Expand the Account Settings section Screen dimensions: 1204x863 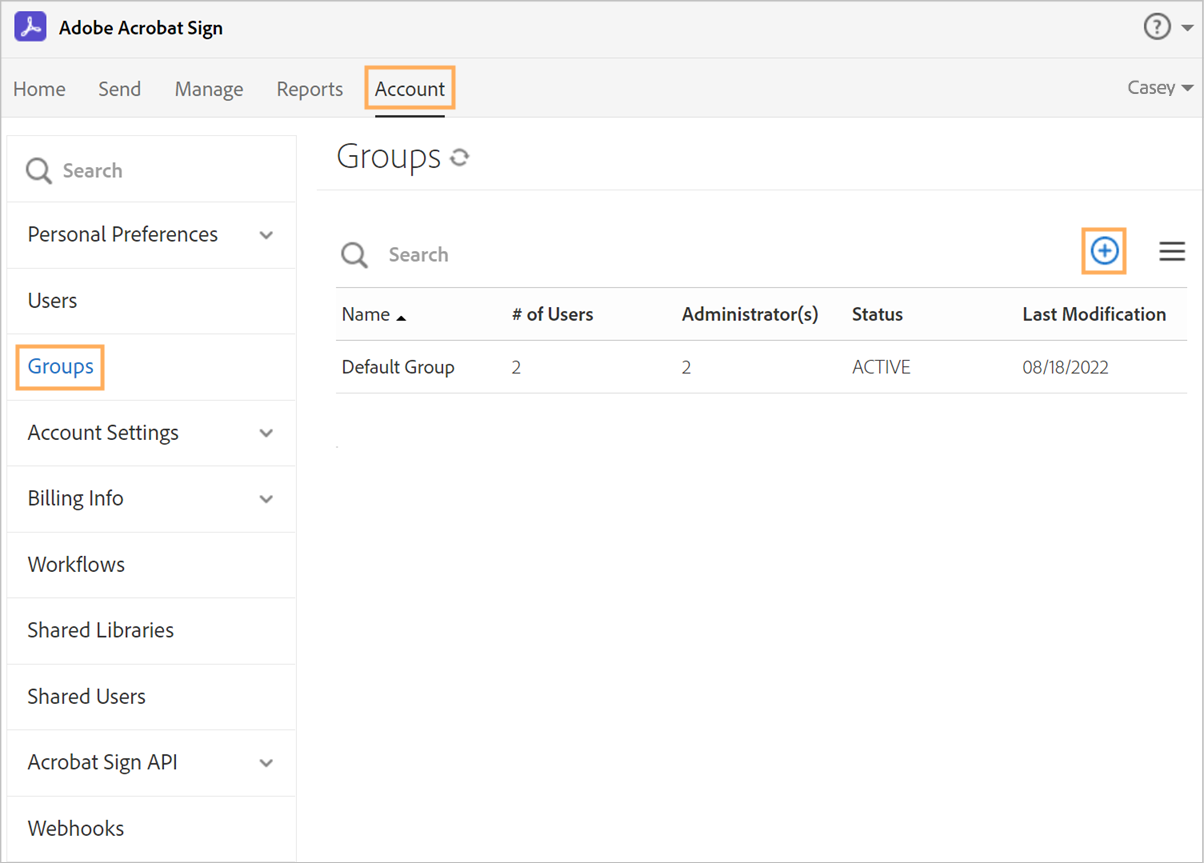(x=266, y=433)
